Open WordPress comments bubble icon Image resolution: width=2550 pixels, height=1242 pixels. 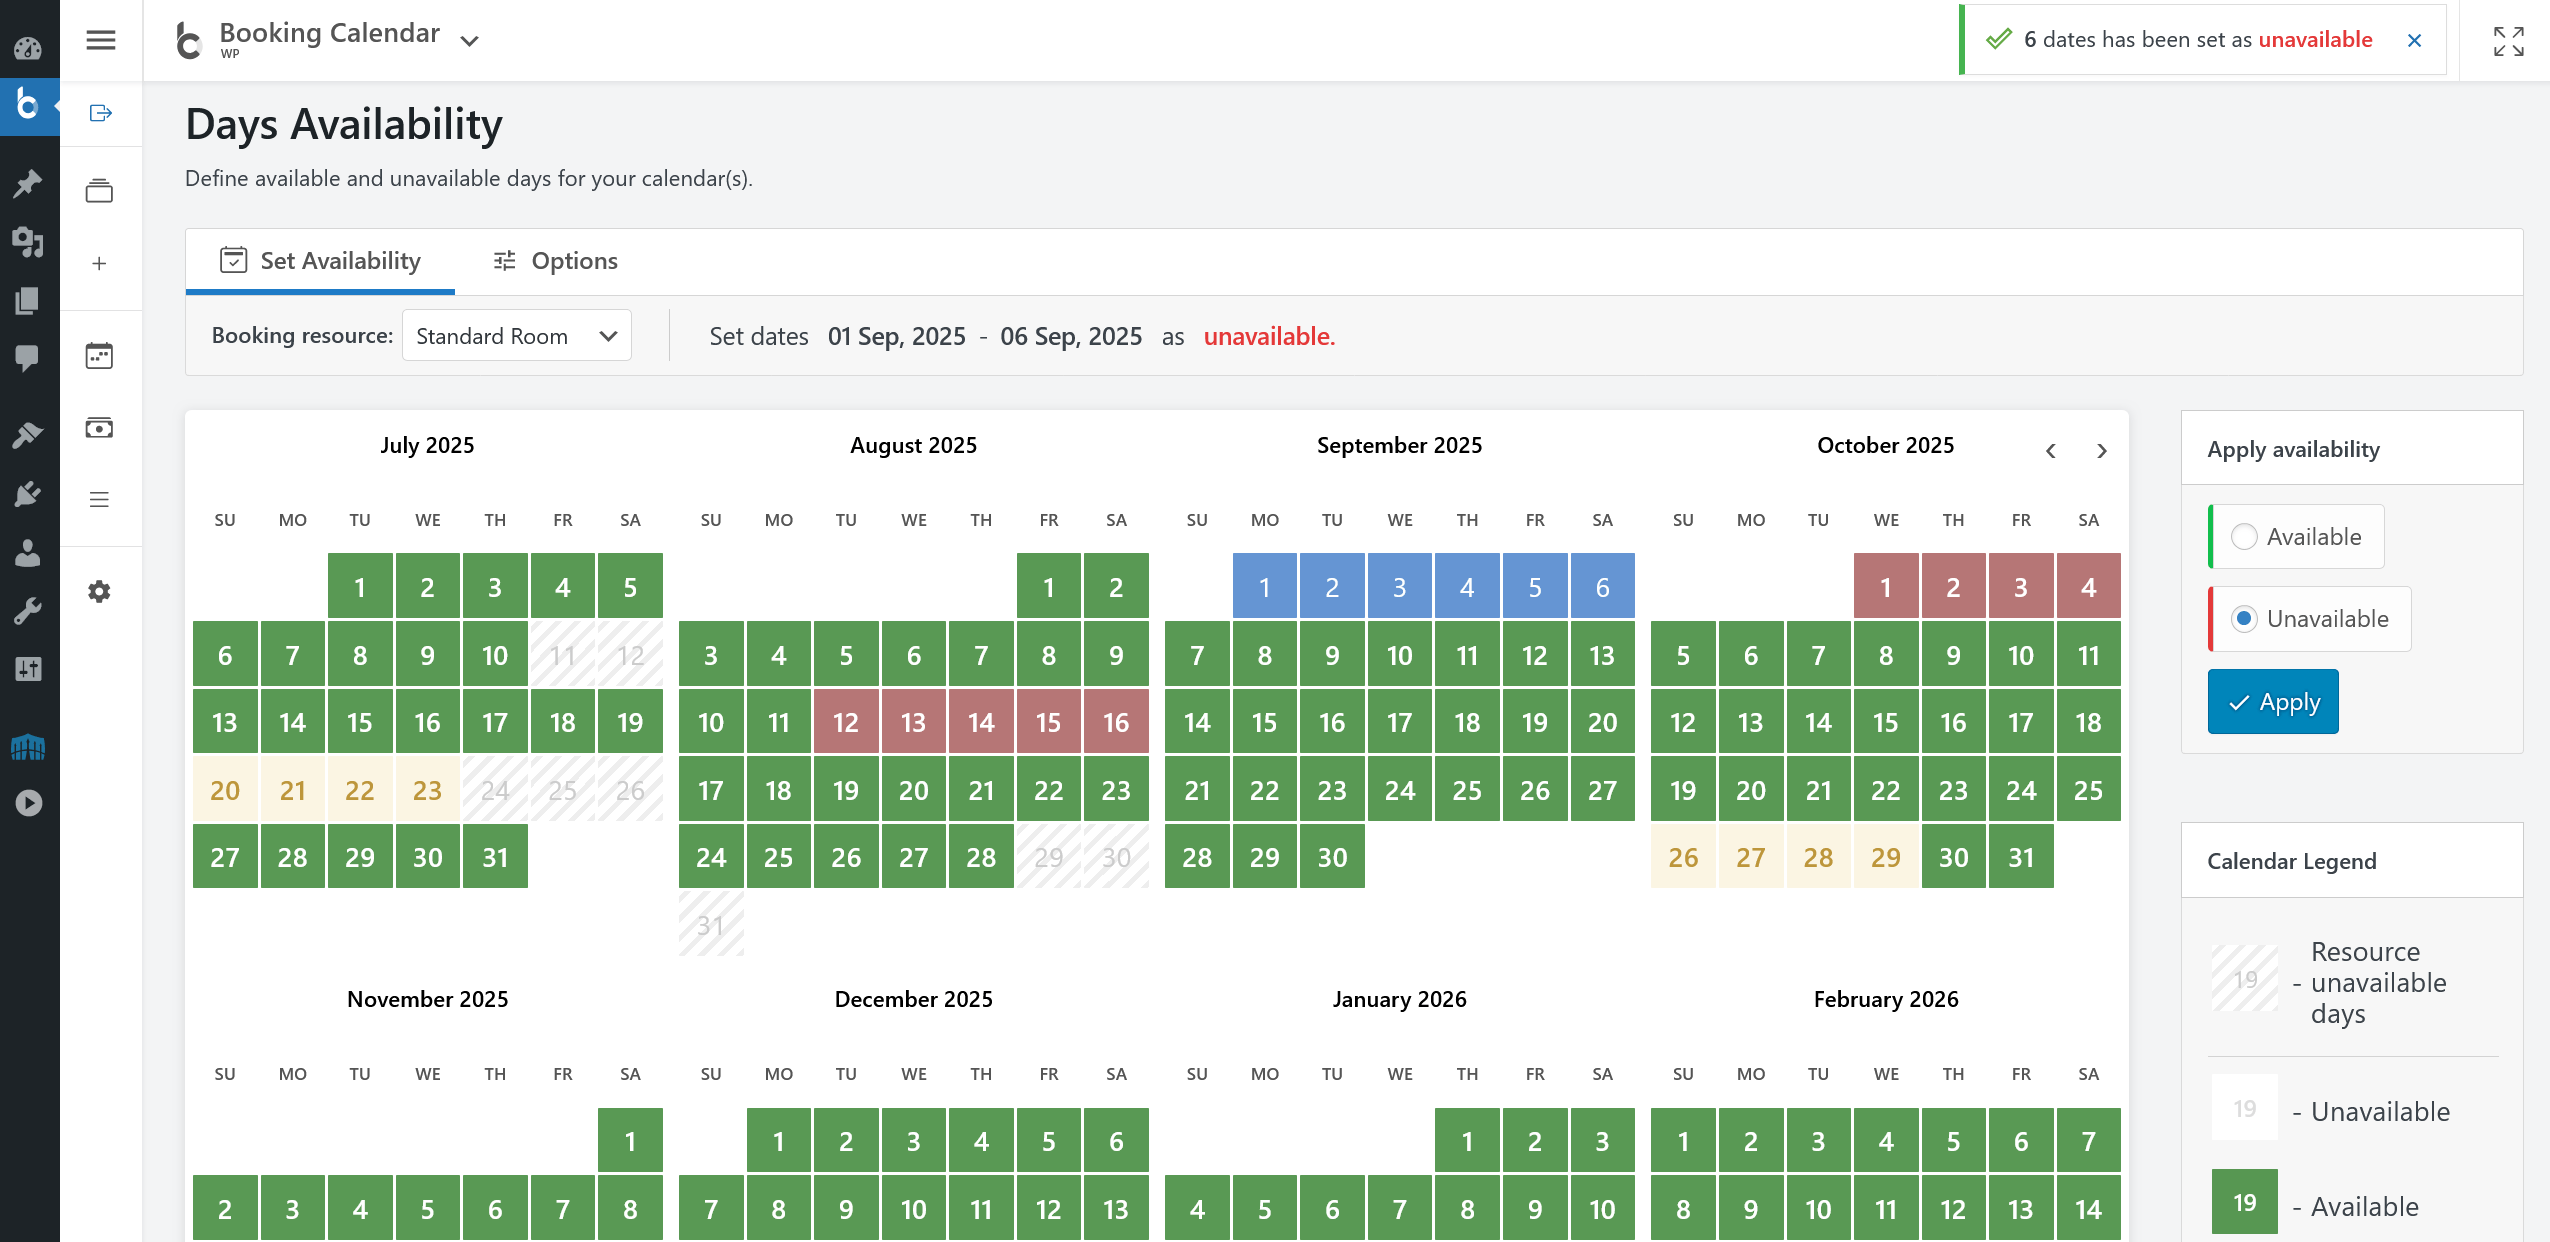(x=28, y=357)
